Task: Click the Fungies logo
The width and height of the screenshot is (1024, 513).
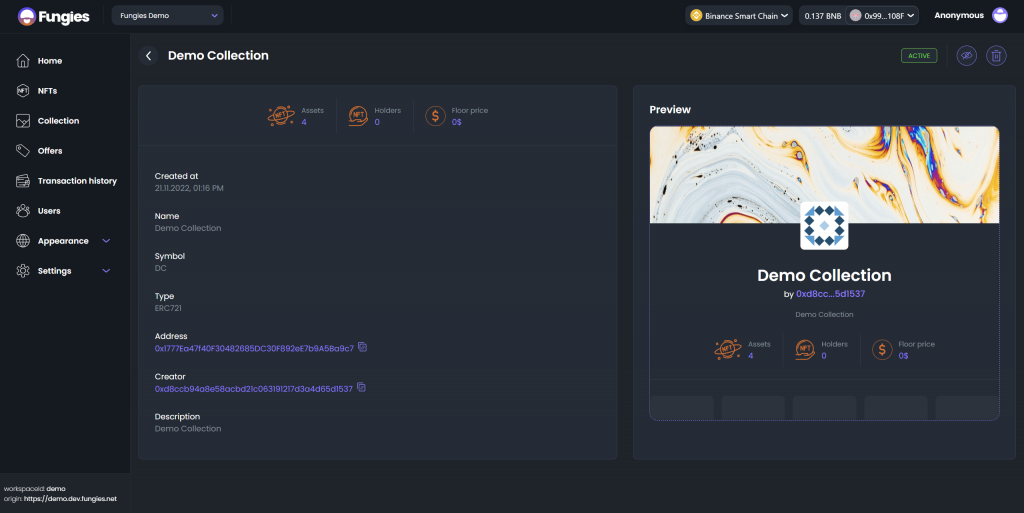Action: click(x=54, y=16)
